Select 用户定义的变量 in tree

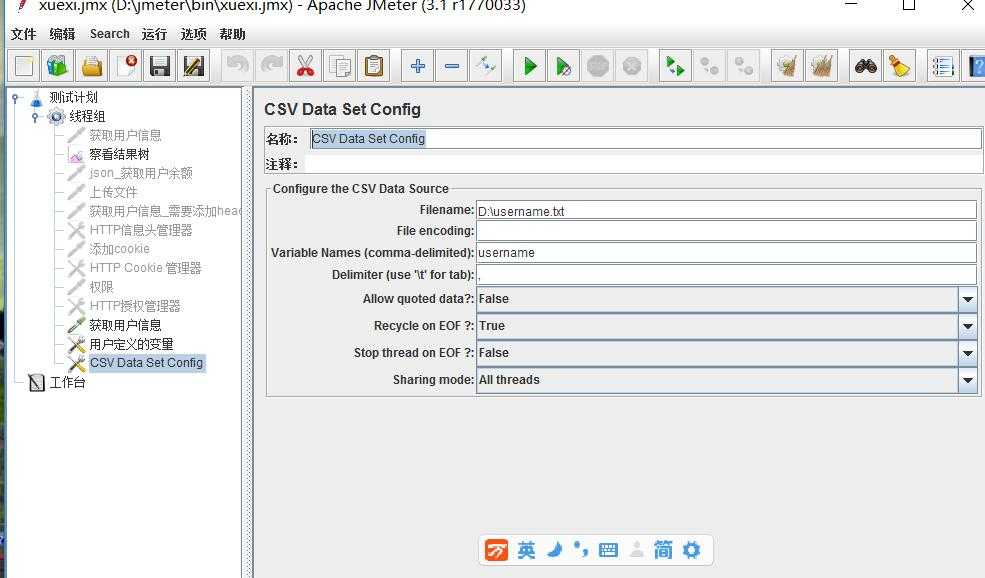[x=131, y=344]
